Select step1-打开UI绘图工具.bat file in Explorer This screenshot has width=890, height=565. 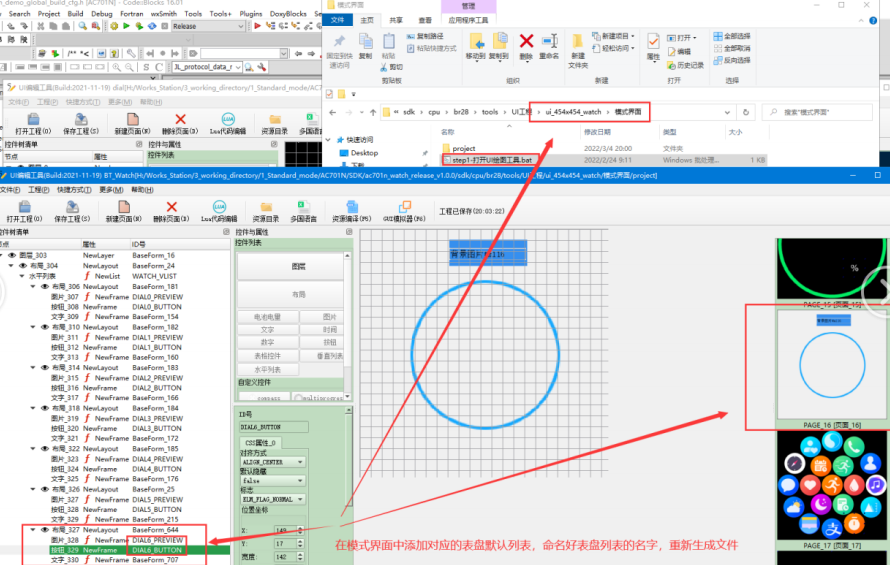click(492, 160)
